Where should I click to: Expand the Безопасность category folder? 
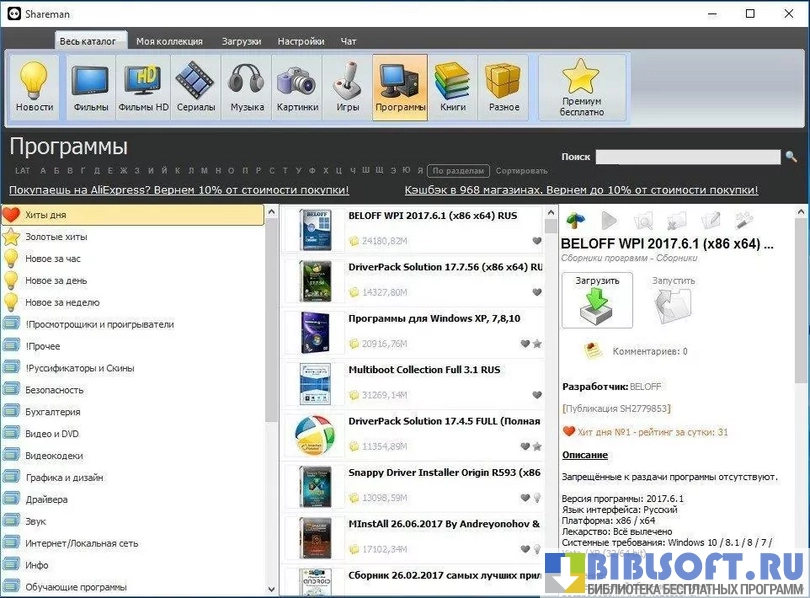point(53,390)
